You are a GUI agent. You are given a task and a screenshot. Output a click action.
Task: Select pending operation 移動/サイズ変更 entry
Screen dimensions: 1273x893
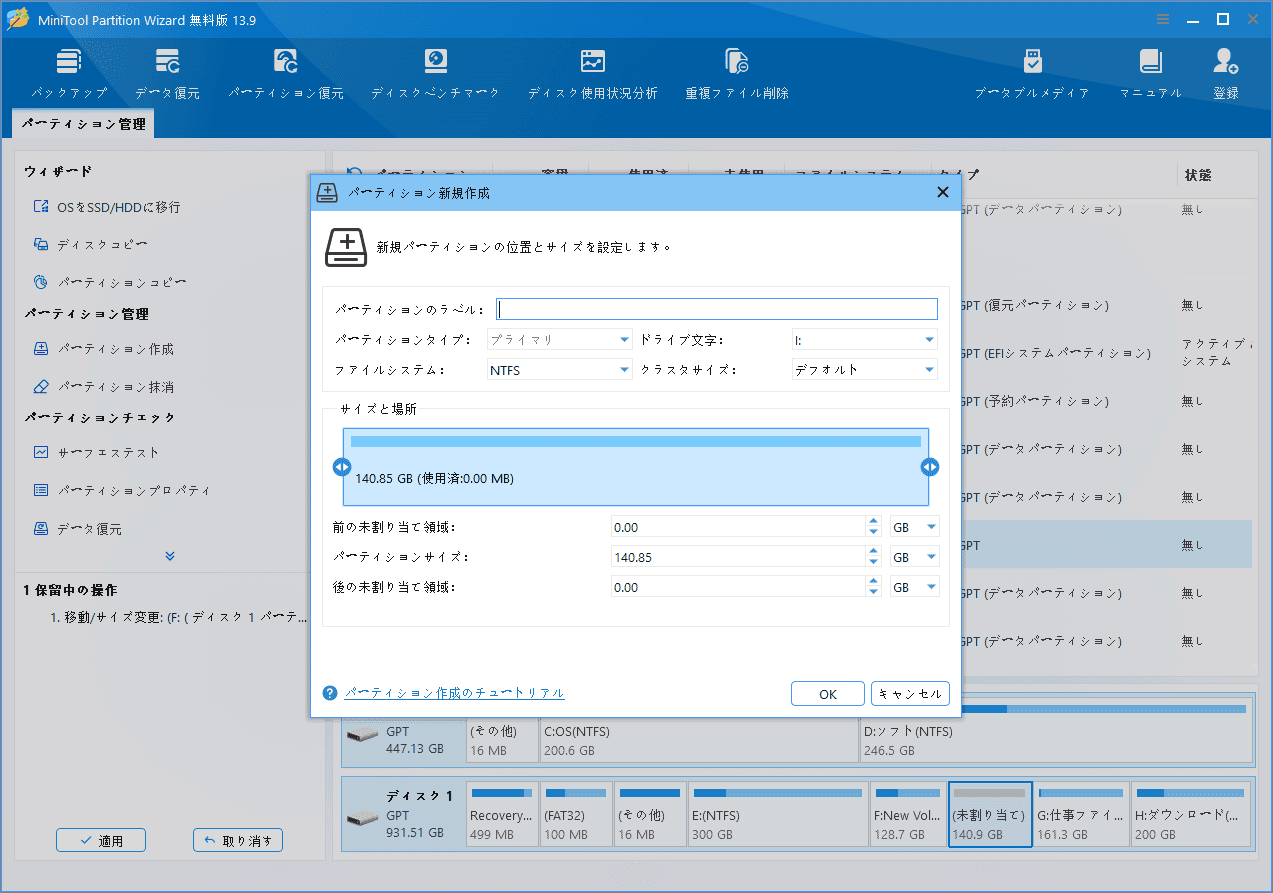coord(179,618)
